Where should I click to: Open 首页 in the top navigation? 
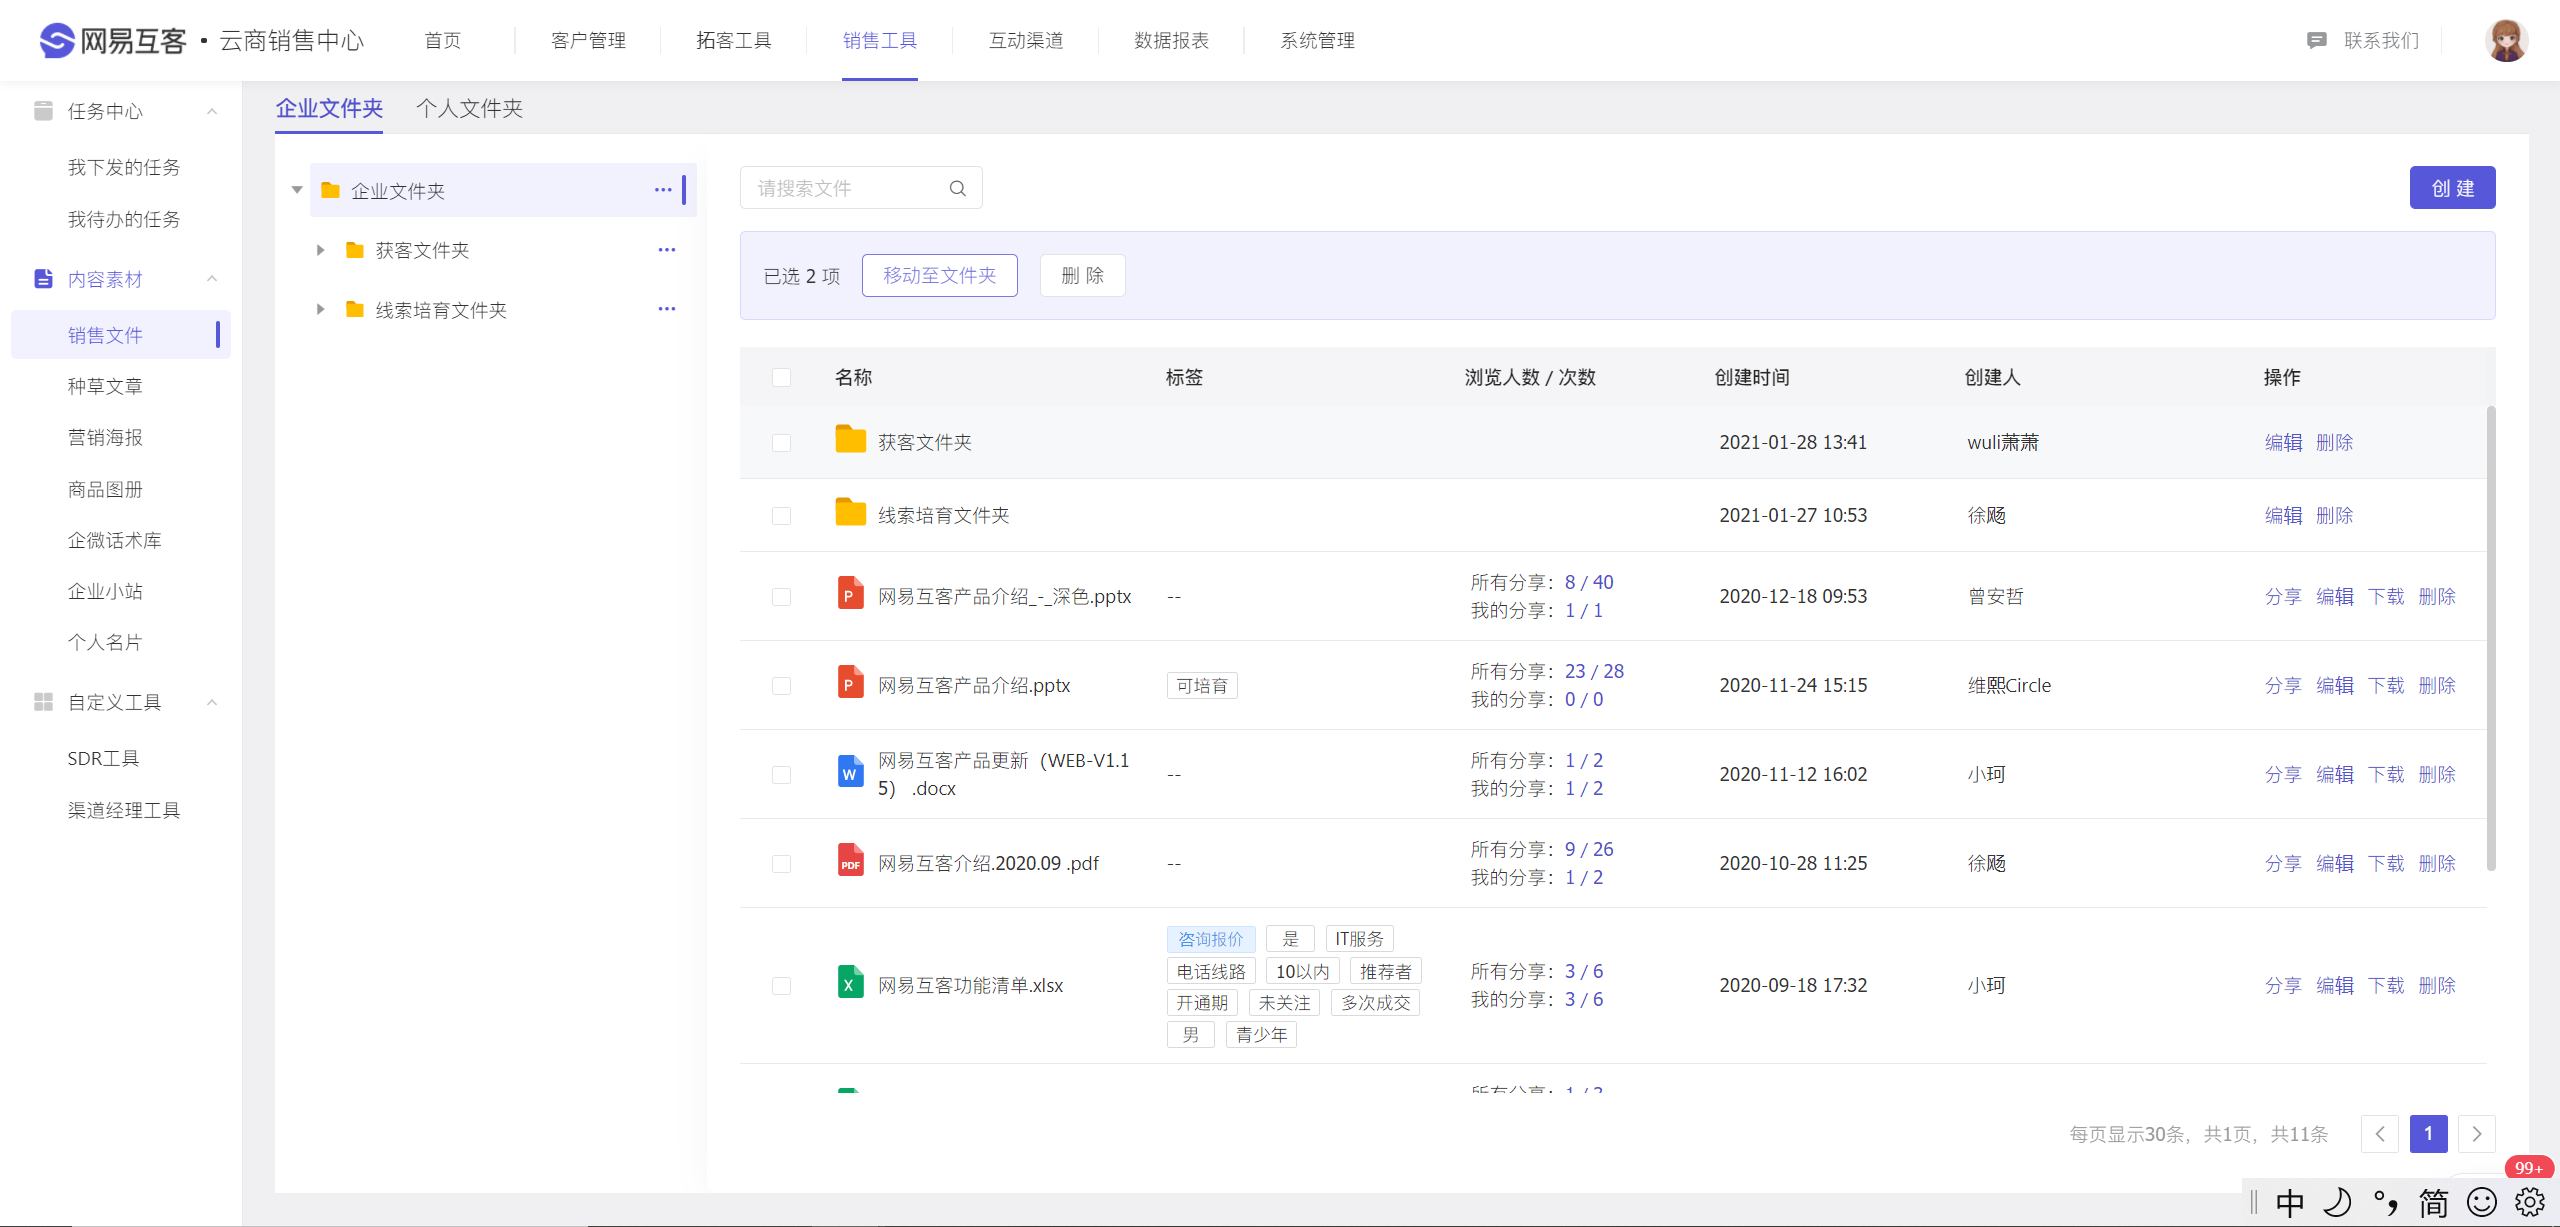[442, 41]
